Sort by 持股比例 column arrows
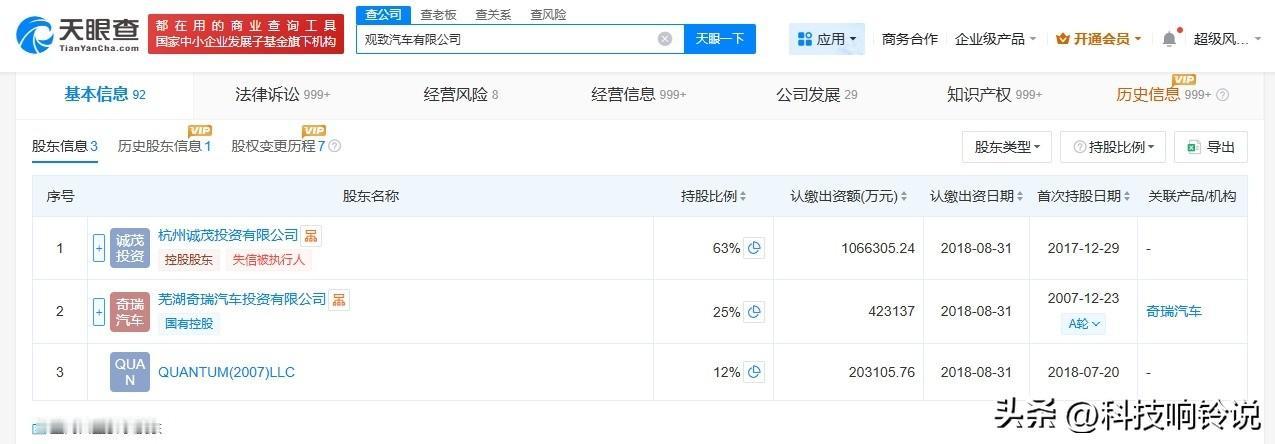The height and width of the screenshot is (444, 1275). click(x=743, y=196)
